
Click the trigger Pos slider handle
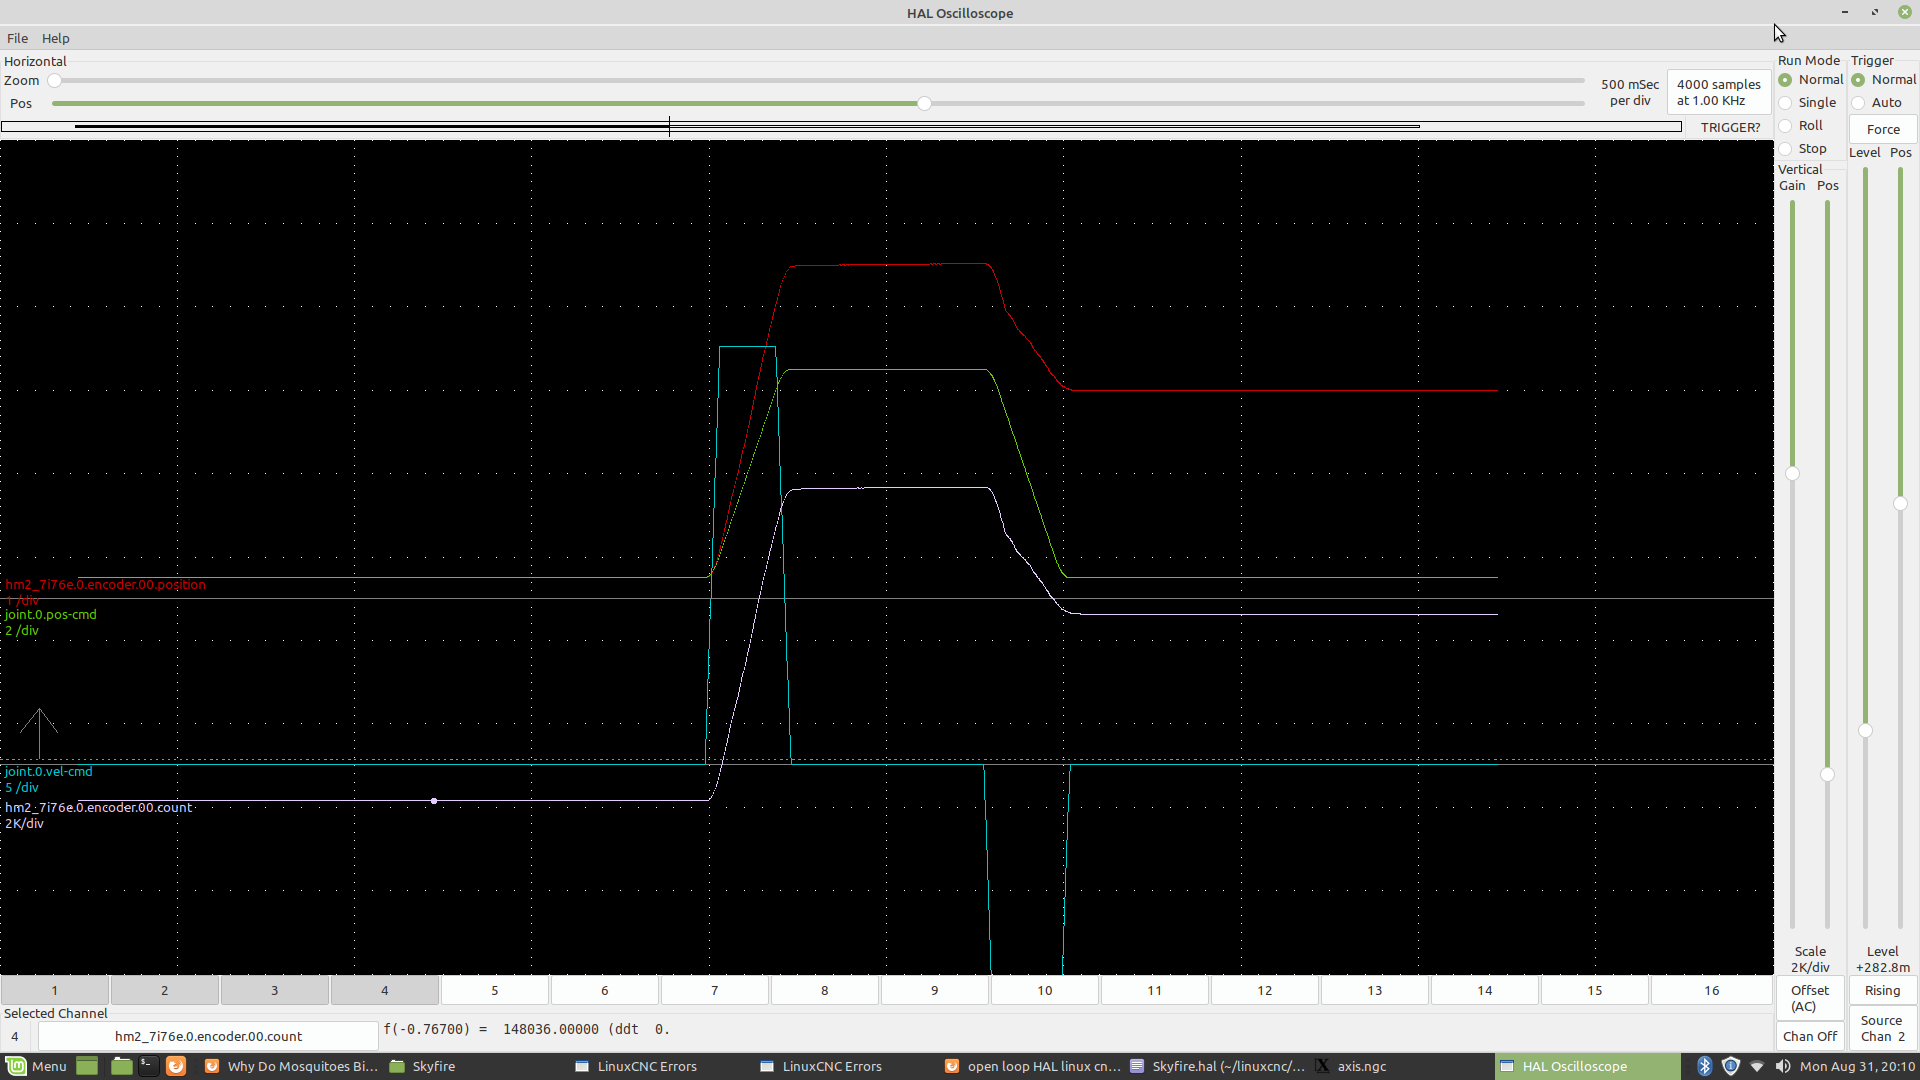pos(1900,503)
